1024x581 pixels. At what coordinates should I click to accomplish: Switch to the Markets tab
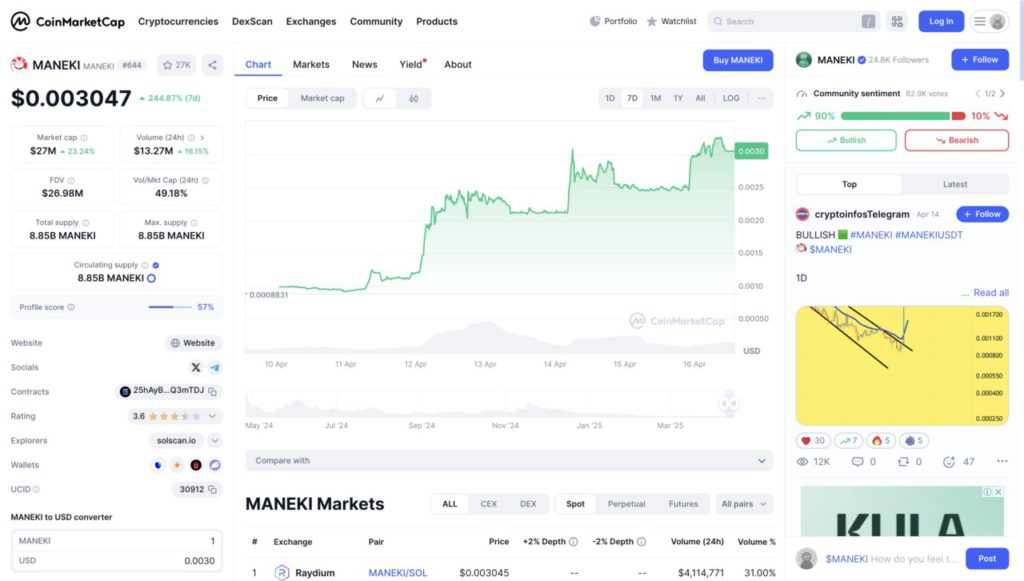pos(311,64)
